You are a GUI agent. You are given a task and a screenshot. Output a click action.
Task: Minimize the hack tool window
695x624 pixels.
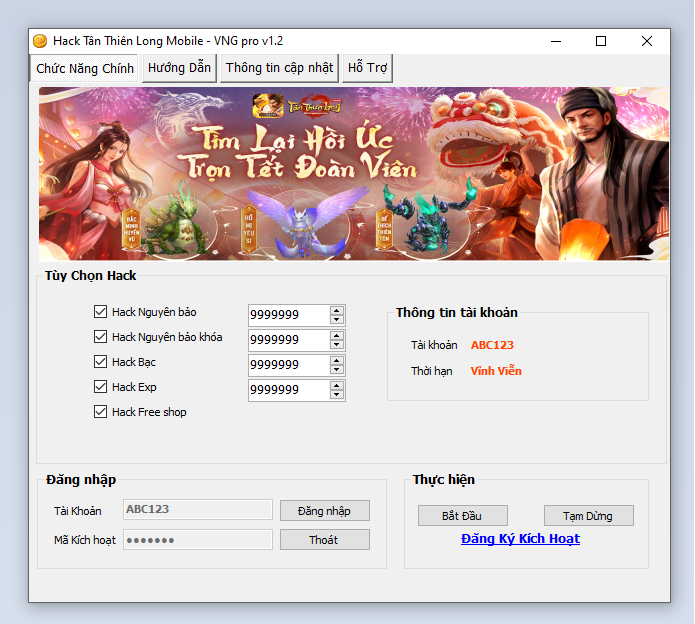coord(555,41)
